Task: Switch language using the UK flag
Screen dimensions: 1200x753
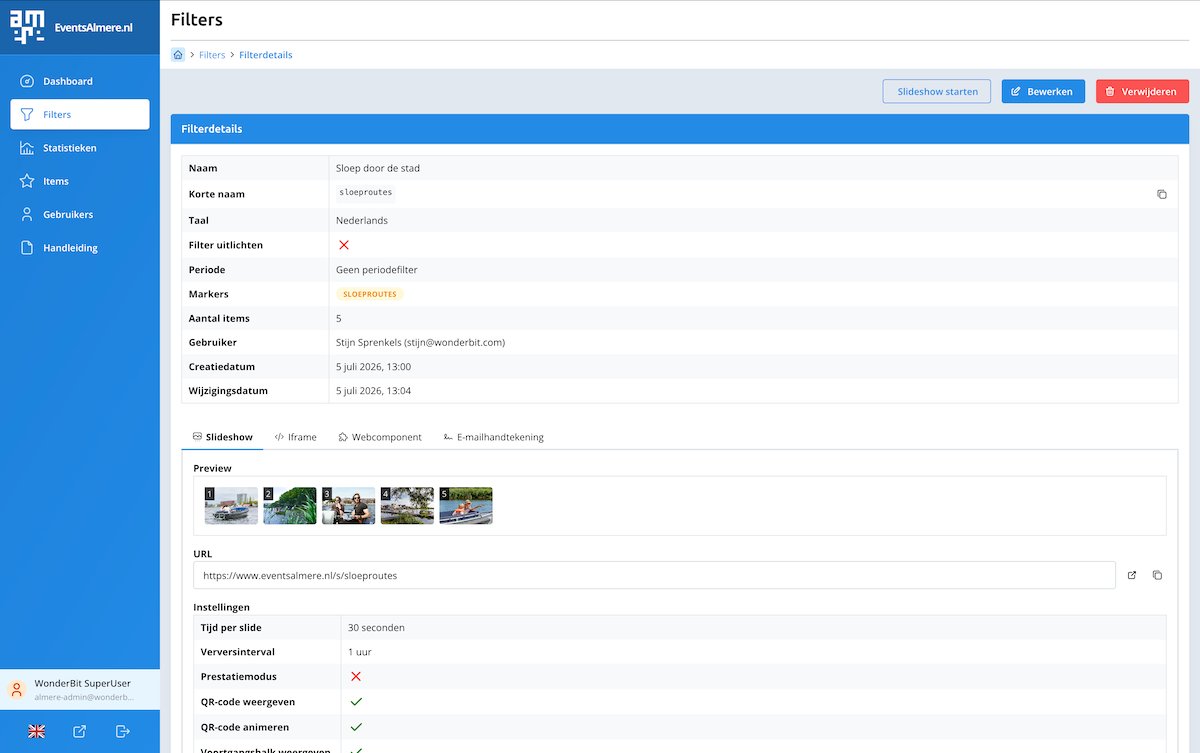Action: tap(37, 731)
